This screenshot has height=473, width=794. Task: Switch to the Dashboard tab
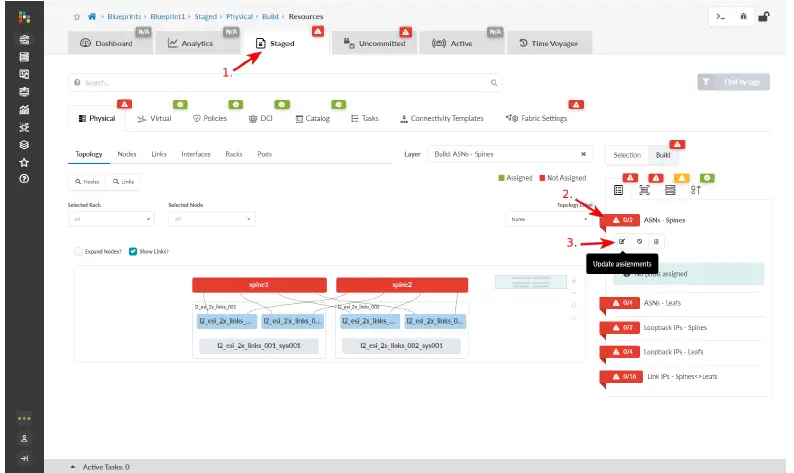coord(110,43)
